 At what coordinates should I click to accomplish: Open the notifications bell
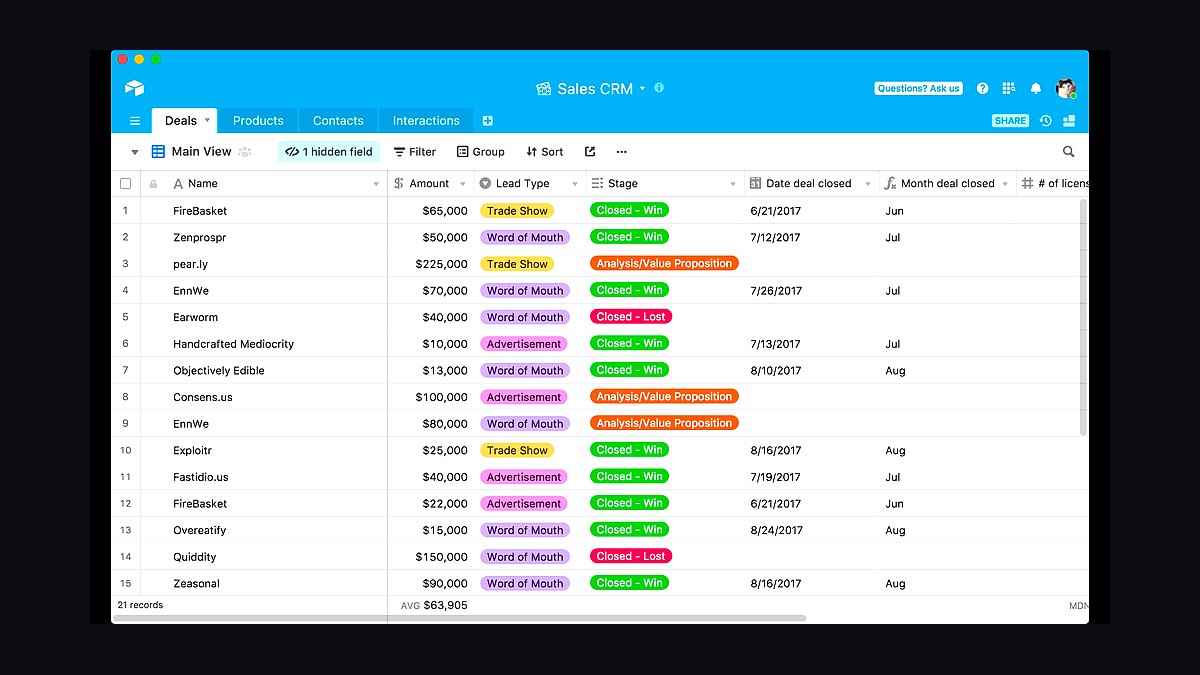1036,89
